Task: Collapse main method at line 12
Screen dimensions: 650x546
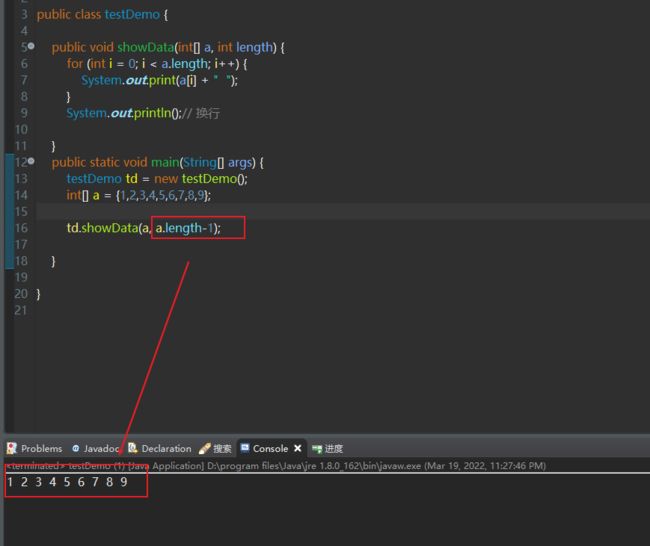Action: 31,161
